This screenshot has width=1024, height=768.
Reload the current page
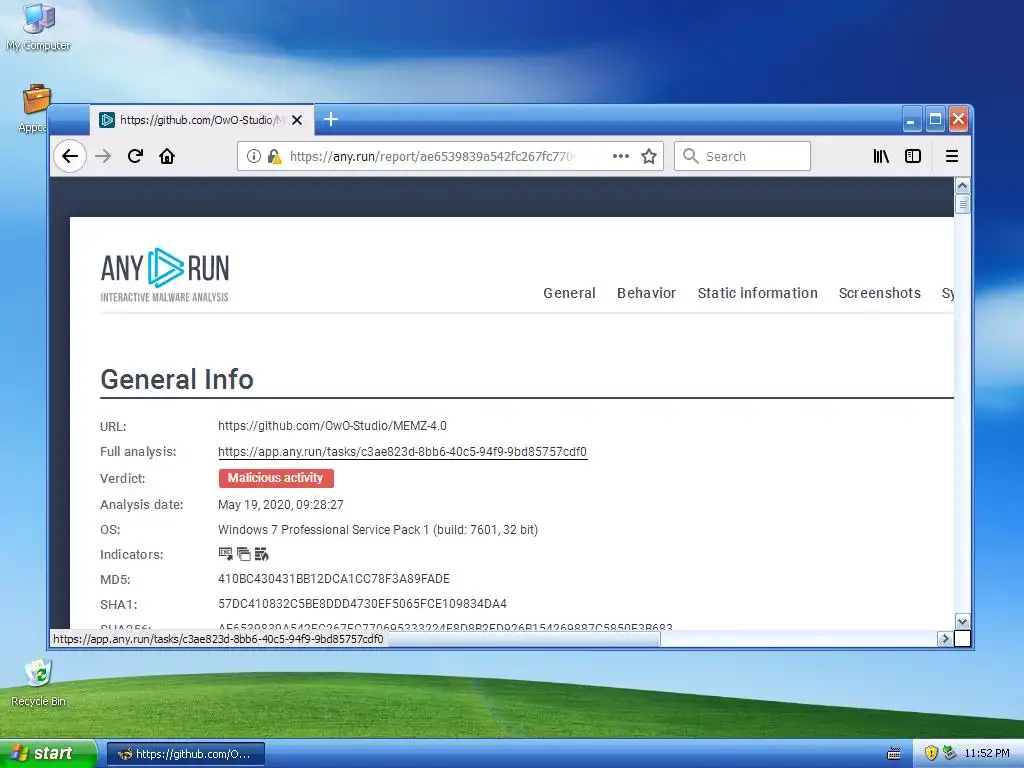(x=135, y=156)
